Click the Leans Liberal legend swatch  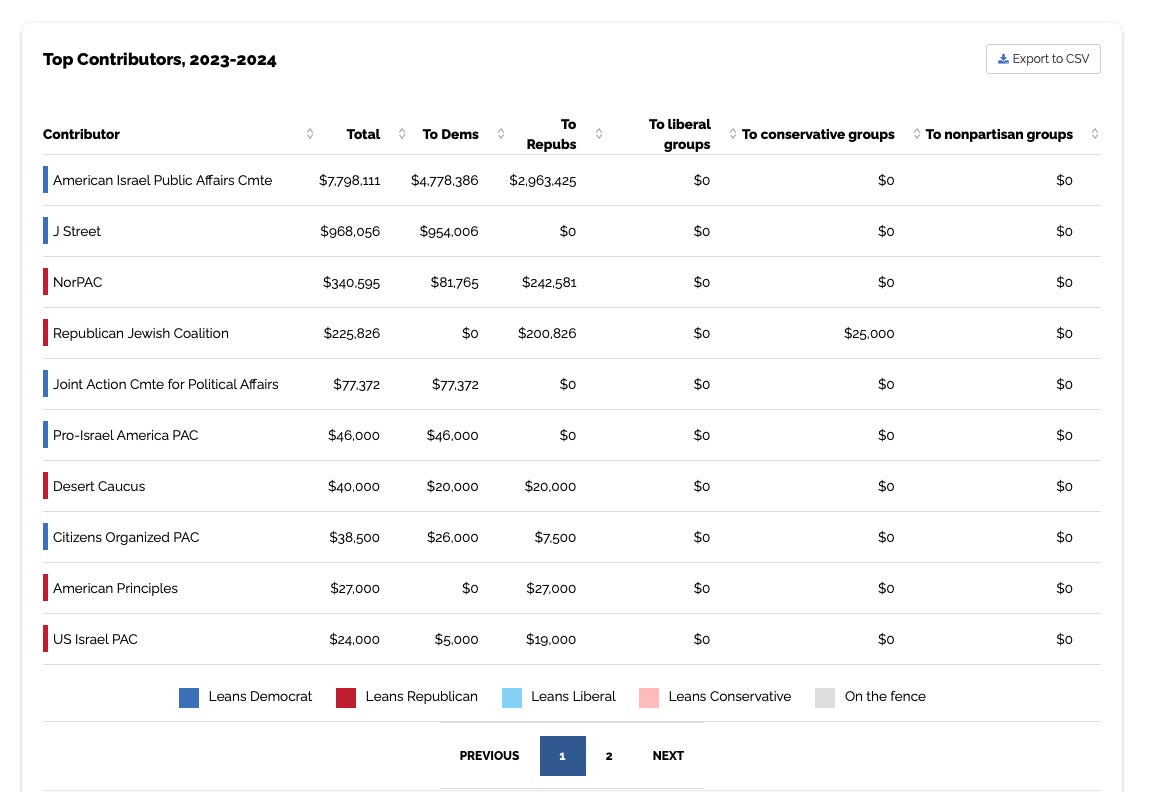point(512,697)
